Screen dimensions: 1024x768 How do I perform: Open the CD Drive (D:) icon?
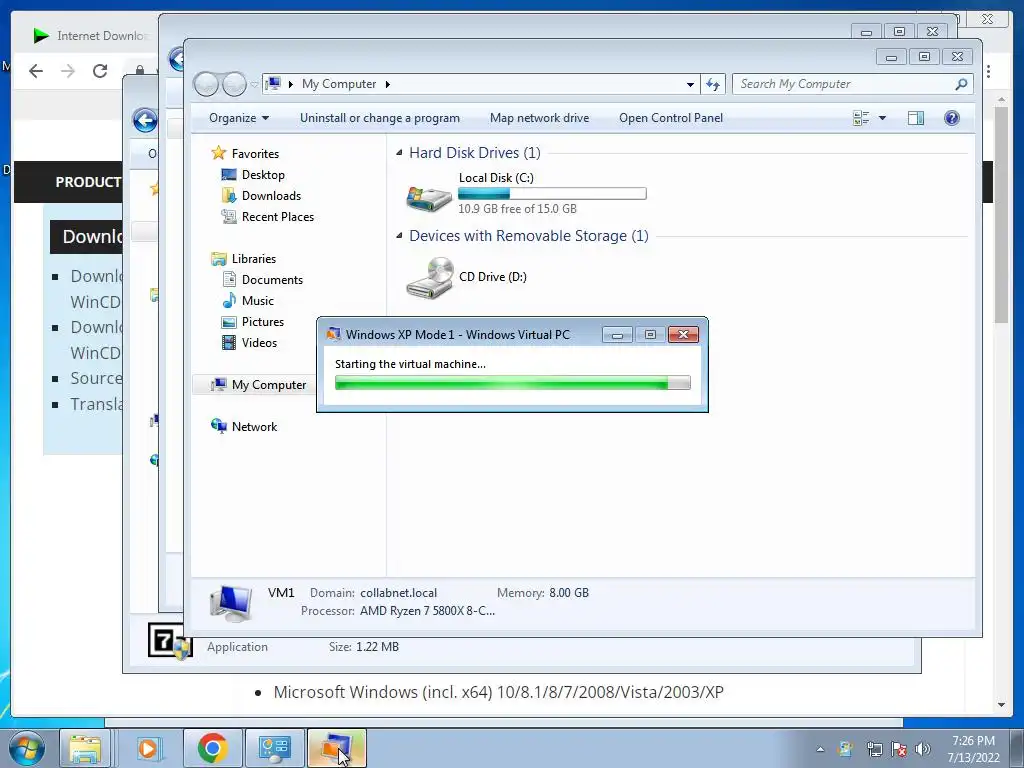point(430,278)
